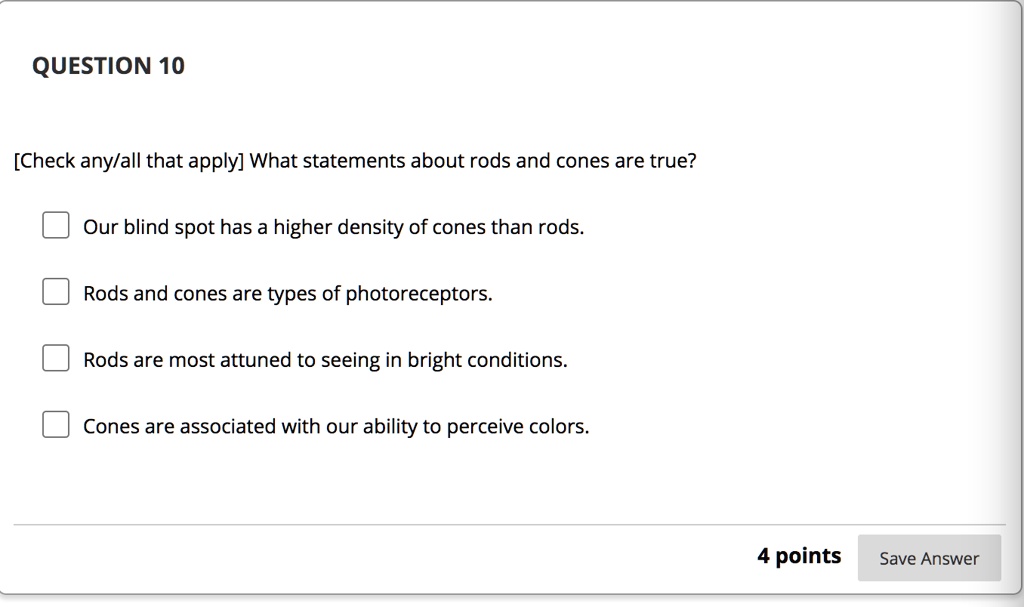Click the label mentioning perceiving colors
The image size is (1024, 607).
(336, 425)
